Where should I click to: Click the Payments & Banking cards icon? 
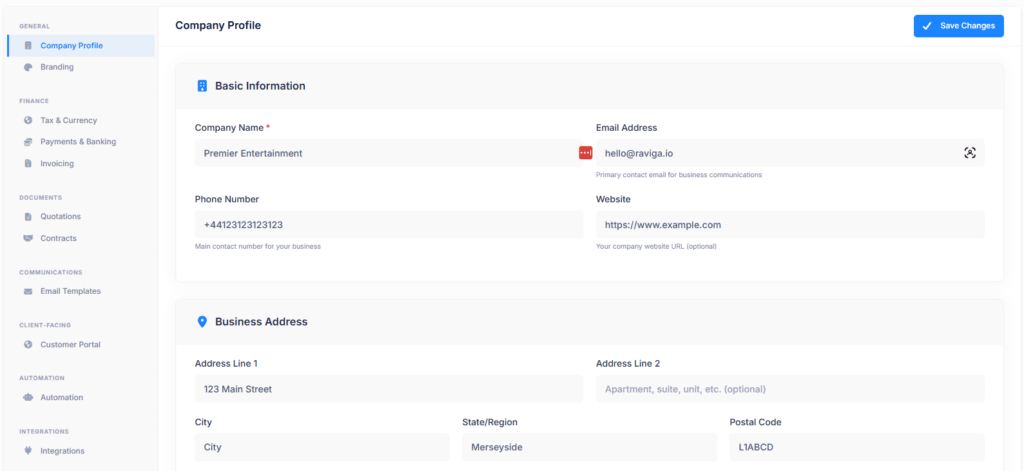coord(28,142)
